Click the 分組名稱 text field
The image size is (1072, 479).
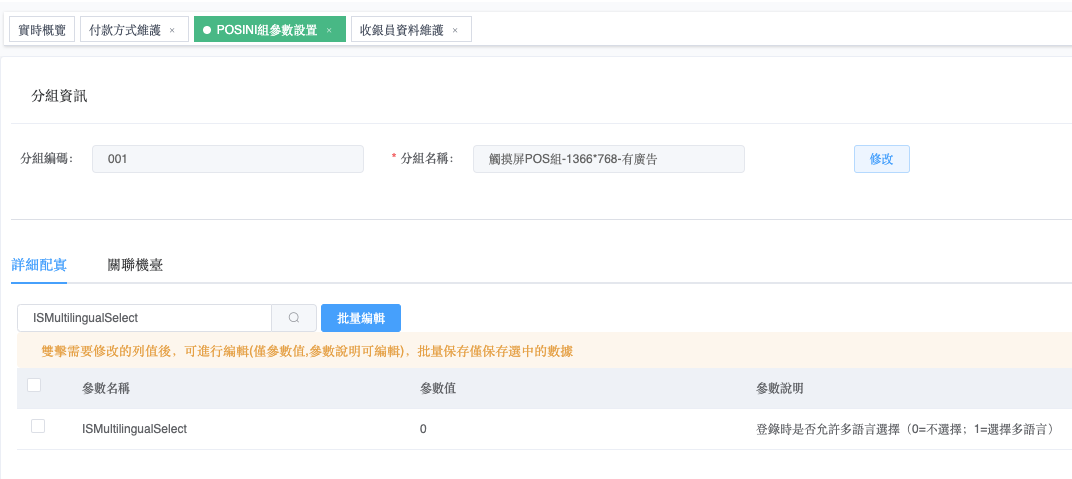608,159
